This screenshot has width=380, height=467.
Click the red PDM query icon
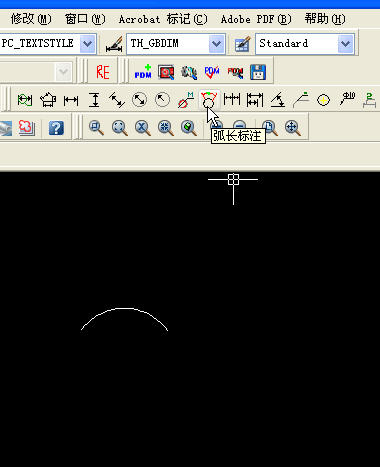tap(235, 72)
